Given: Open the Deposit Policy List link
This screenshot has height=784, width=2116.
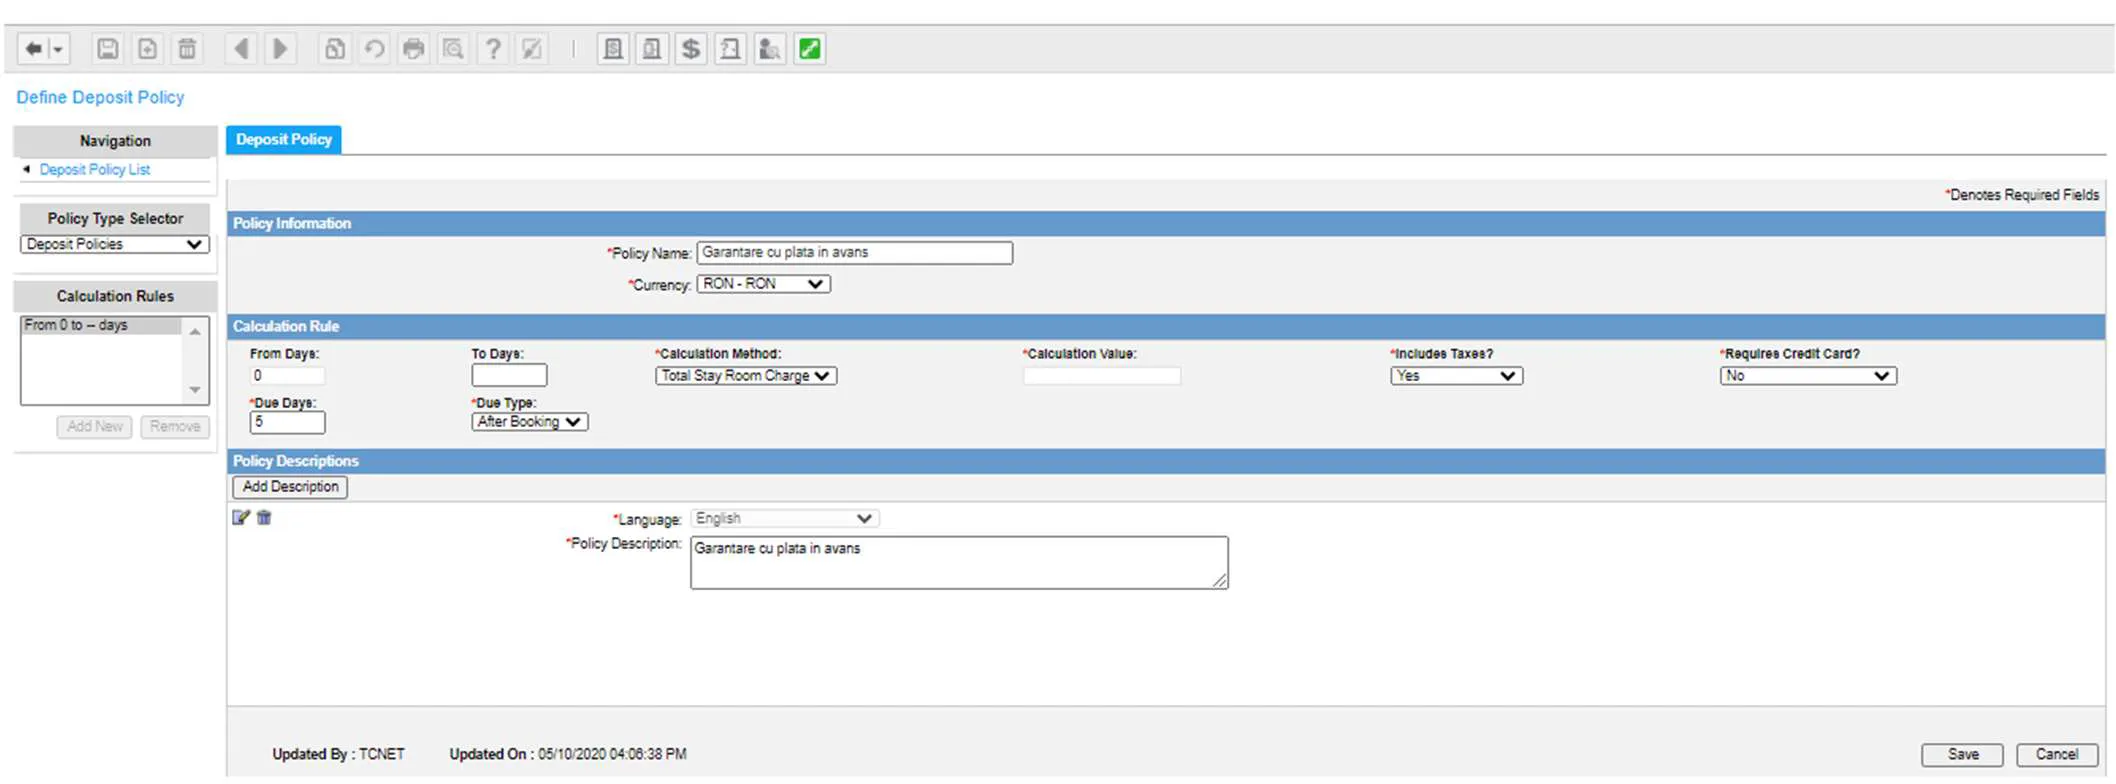Looking at the screenshot, I should [95, 170].
